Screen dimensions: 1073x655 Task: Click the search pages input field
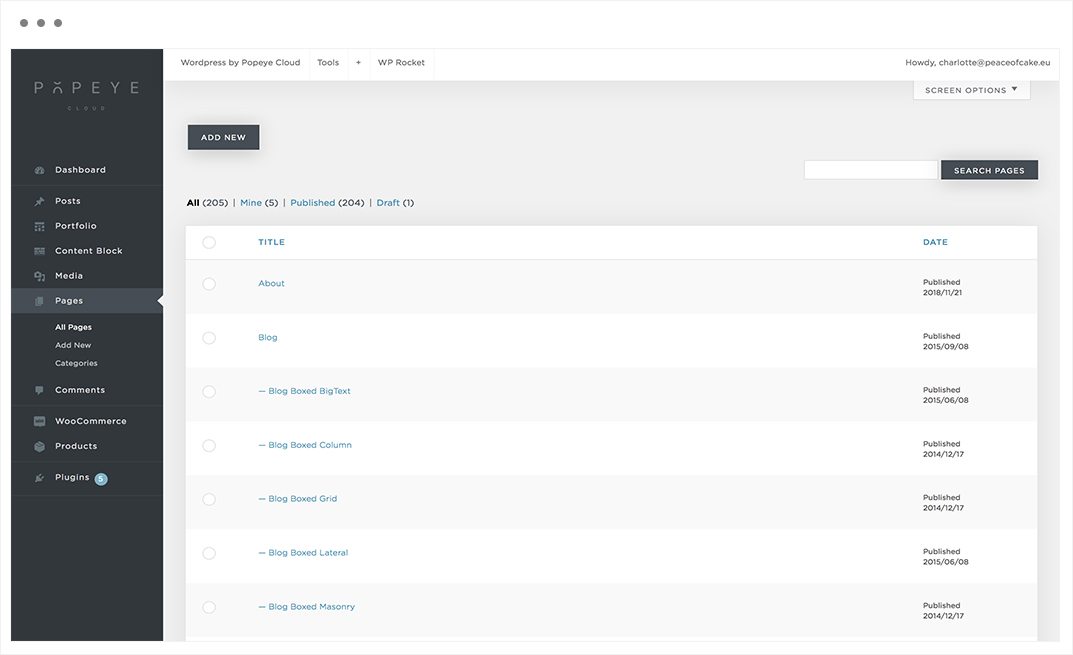click(870, 170)
